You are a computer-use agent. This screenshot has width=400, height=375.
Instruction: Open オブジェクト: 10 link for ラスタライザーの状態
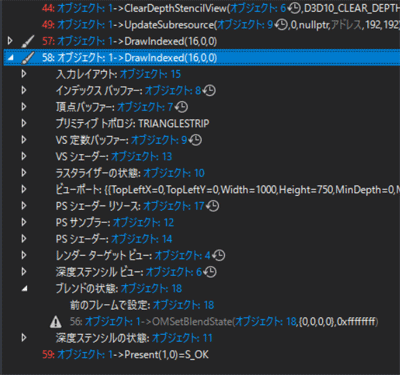point(174,173)
